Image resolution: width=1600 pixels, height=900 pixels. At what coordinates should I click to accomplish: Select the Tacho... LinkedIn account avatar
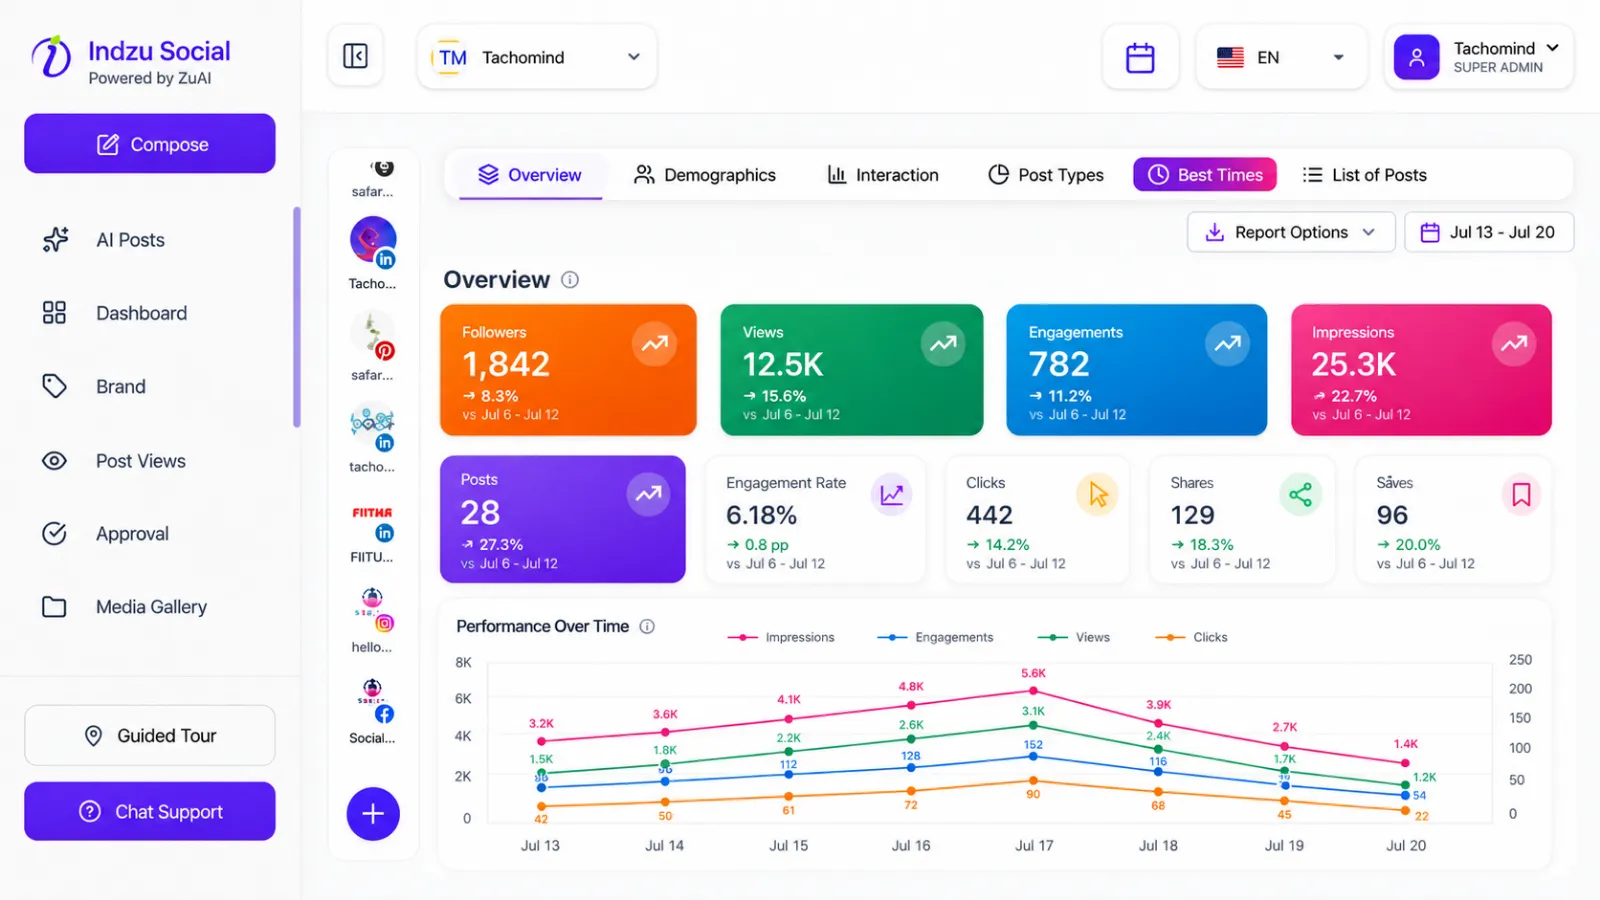click(x=373, y=242)
